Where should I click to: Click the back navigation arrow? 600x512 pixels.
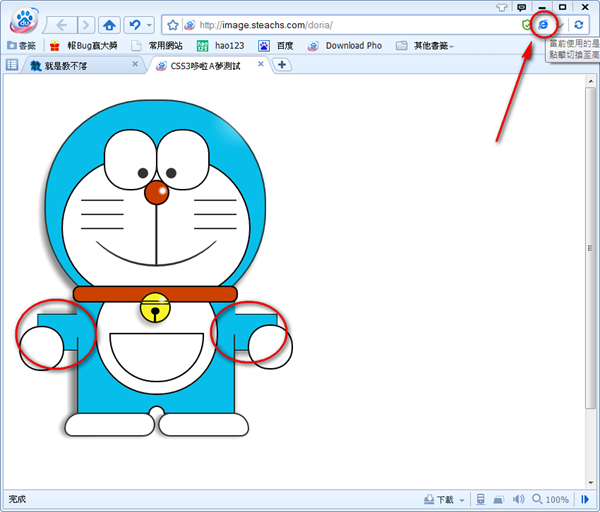(63, 24)
